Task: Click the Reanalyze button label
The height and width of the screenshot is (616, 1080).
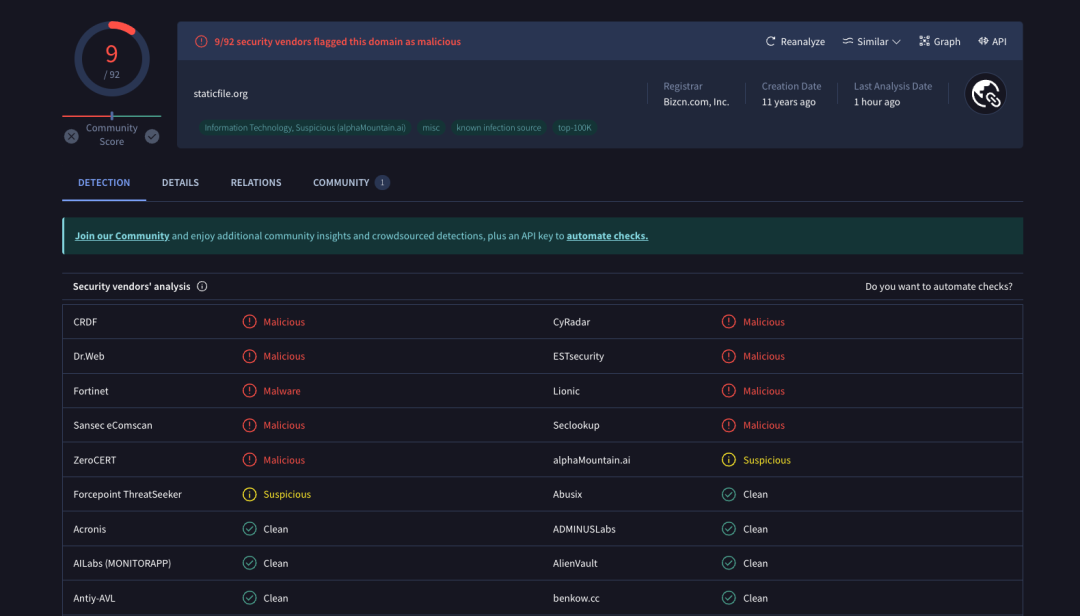Action: point(802,41)
